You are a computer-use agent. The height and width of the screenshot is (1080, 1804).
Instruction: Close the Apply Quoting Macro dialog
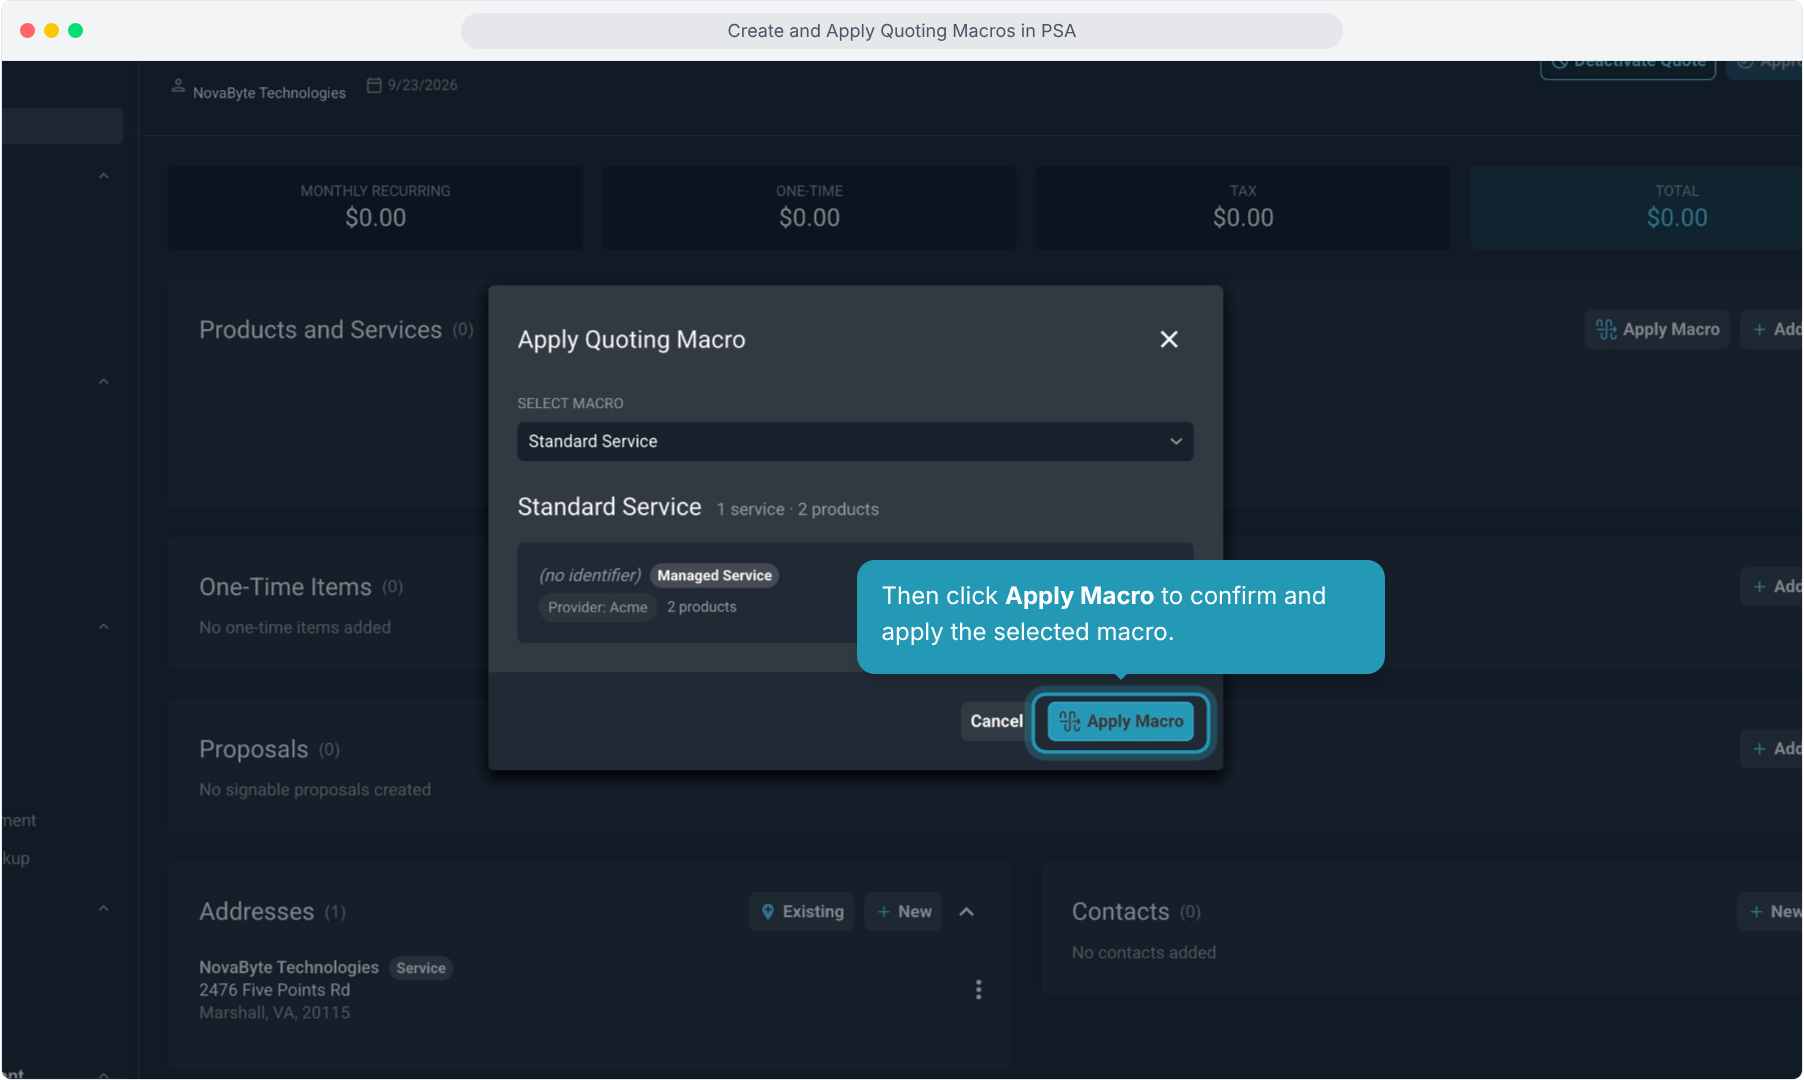(1169, 340)
